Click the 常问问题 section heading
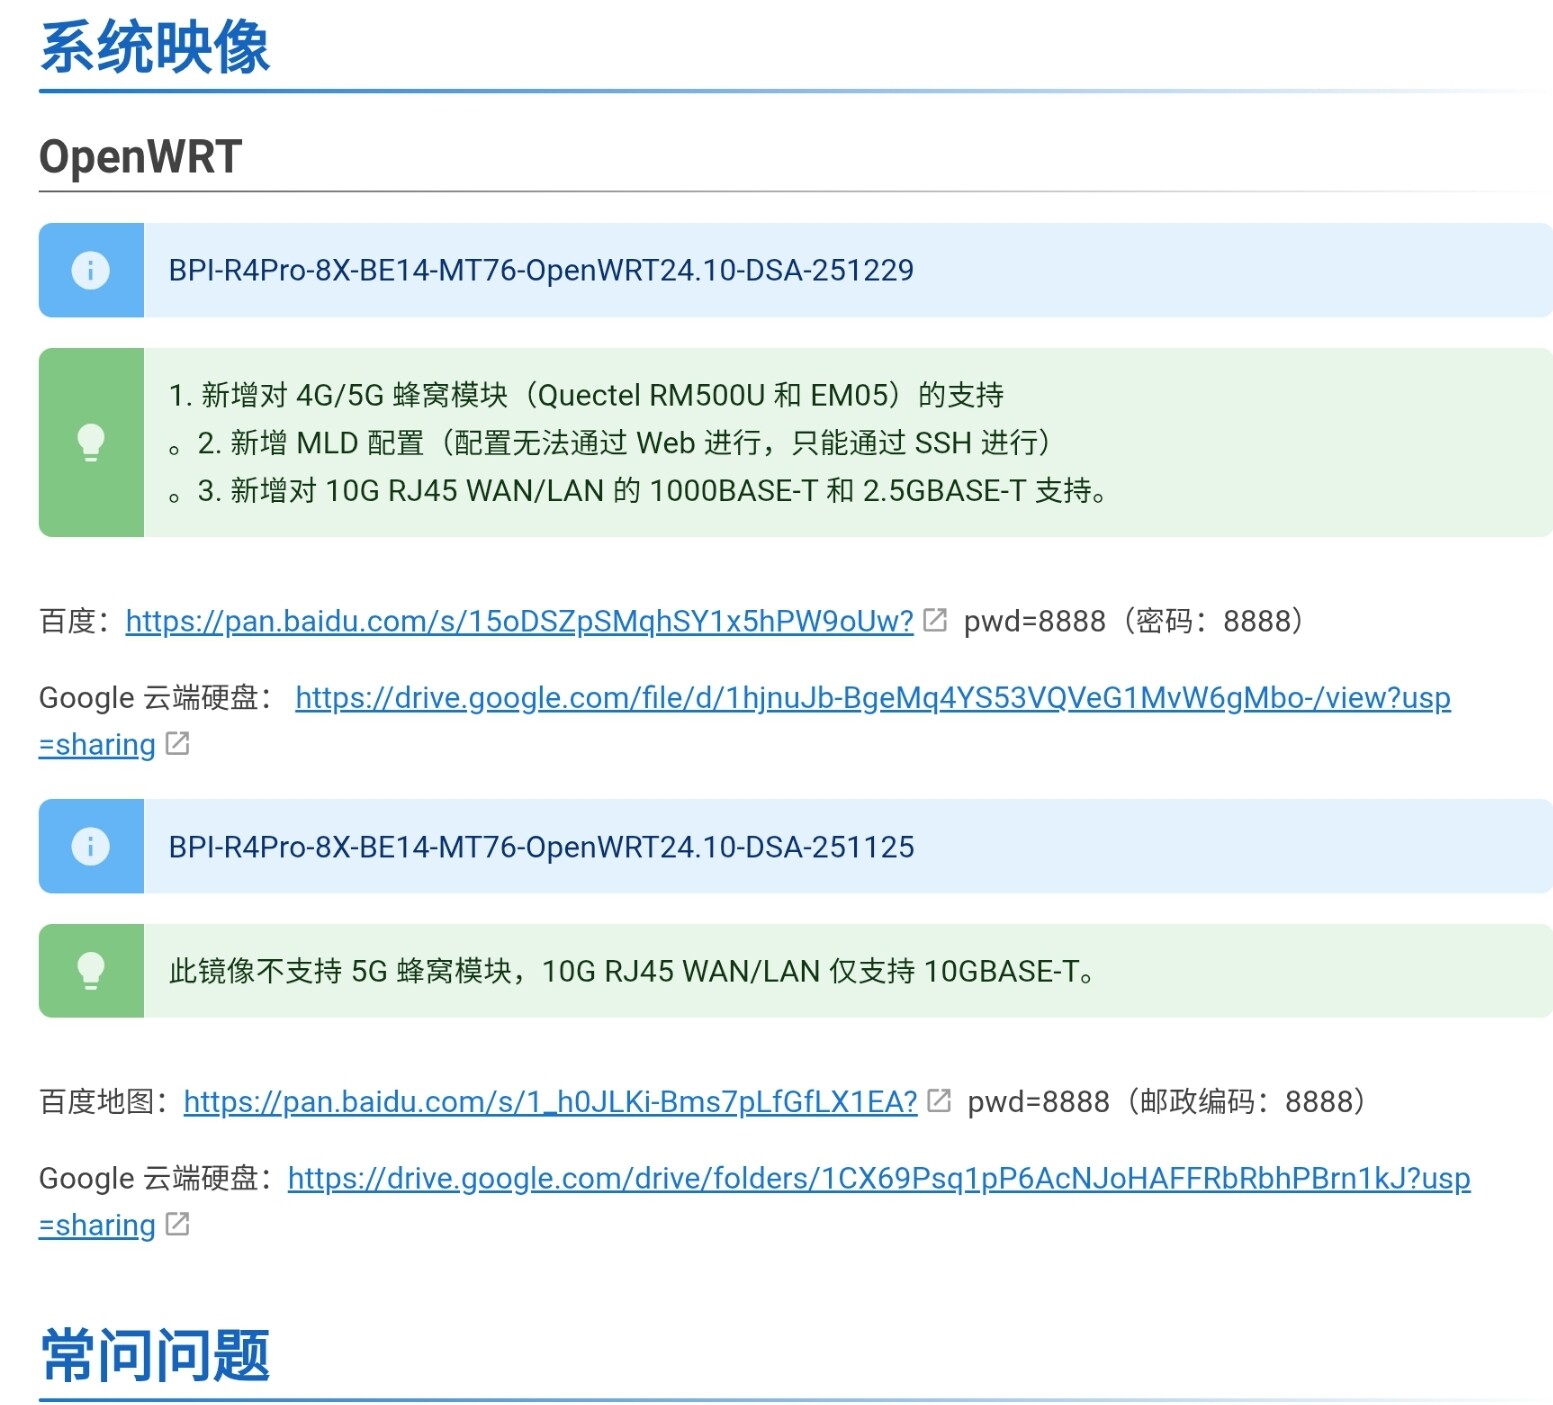 pos(155,1355)
